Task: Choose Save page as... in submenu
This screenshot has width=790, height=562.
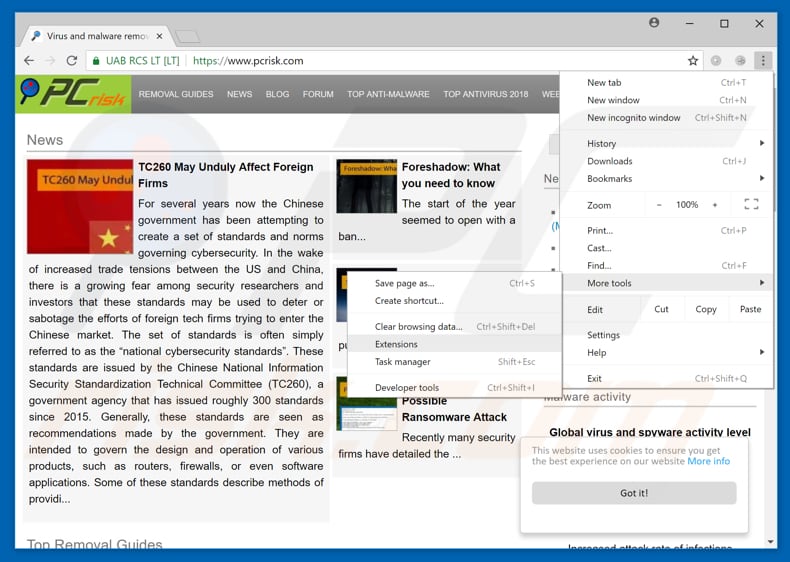Action: 454,283
